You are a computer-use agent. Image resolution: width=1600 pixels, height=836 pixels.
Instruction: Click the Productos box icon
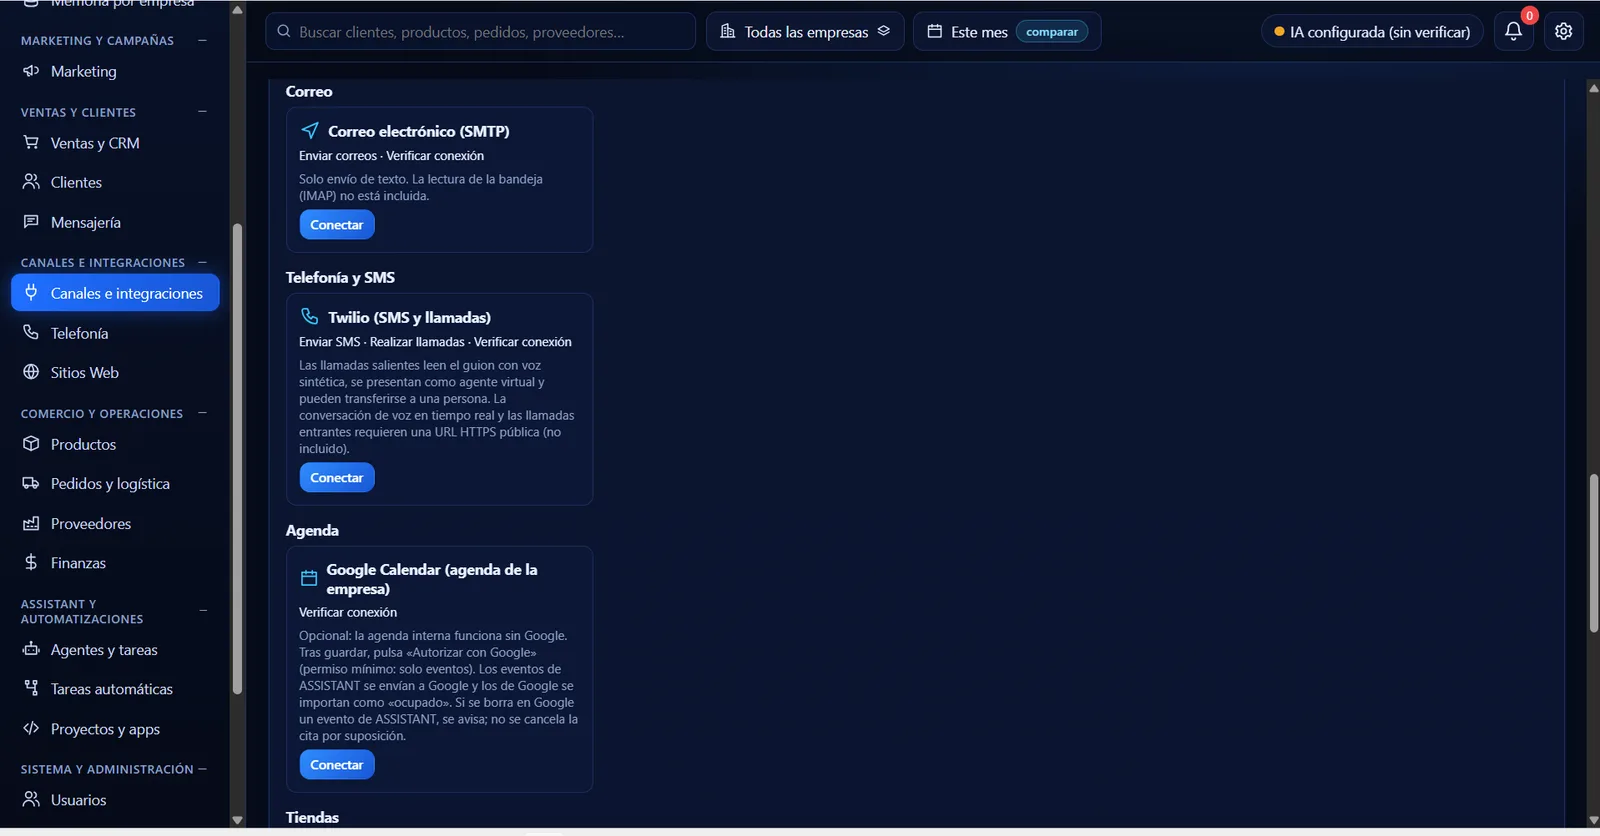pos(31,444)
